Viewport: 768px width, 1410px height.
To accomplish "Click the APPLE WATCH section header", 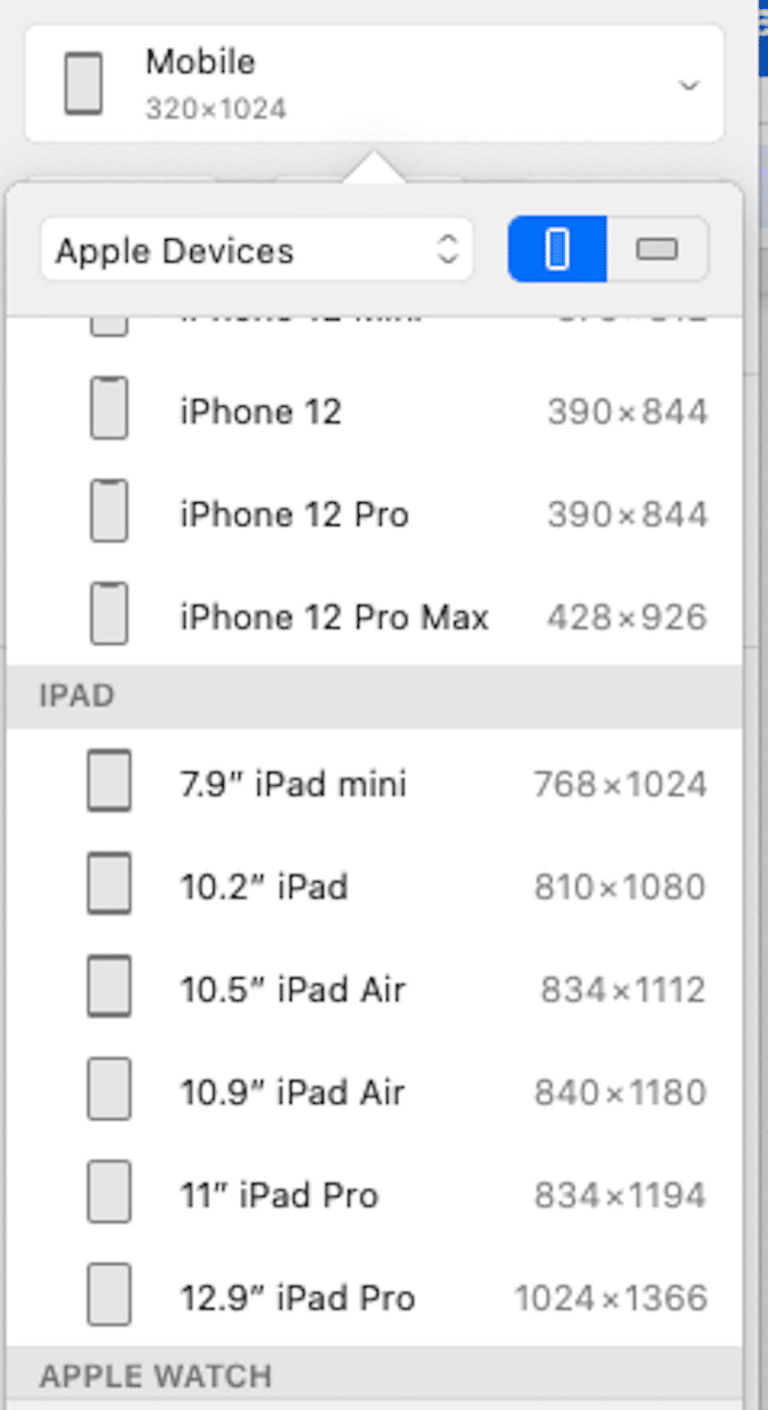I will [x=155, y=1376].
